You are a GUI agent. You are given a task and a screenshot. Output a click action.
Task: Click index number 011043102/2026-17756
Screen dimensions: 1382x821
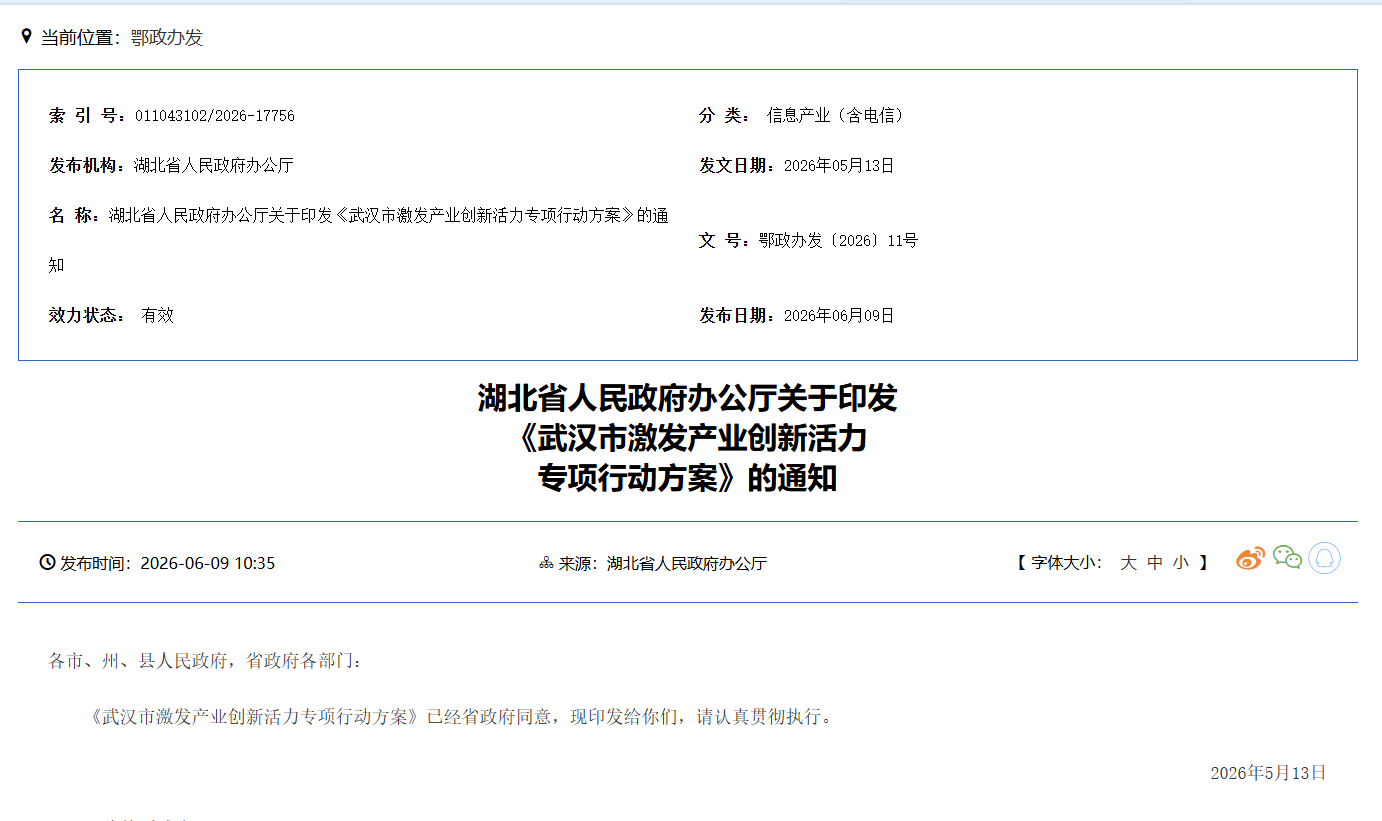(x=214, y=116)
